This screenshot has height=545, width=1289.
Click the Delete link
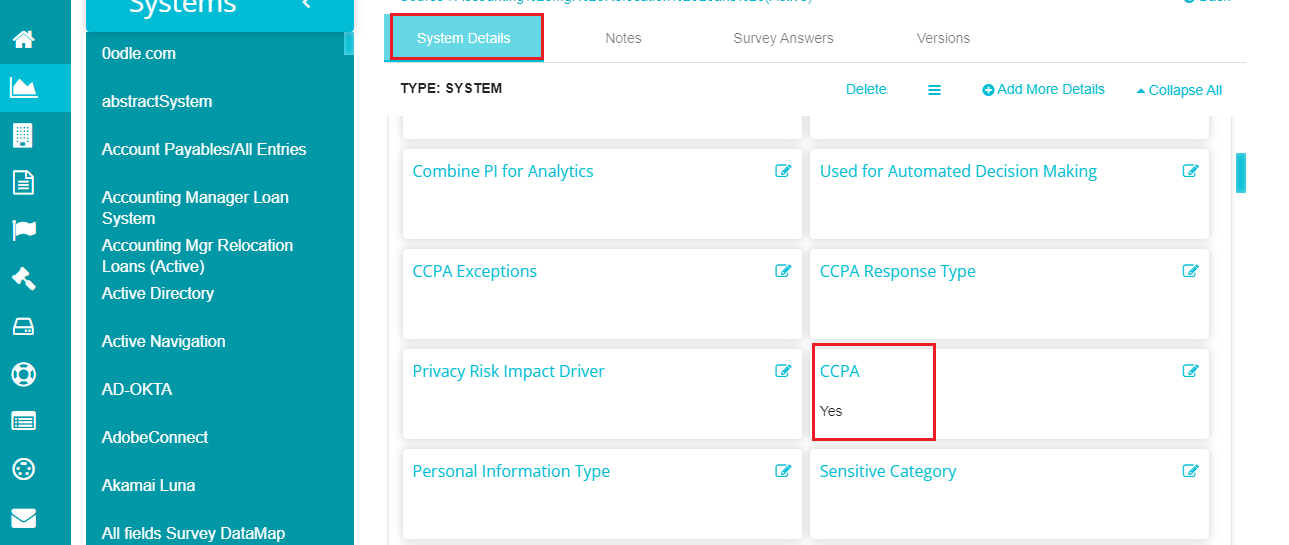[866, 89]
